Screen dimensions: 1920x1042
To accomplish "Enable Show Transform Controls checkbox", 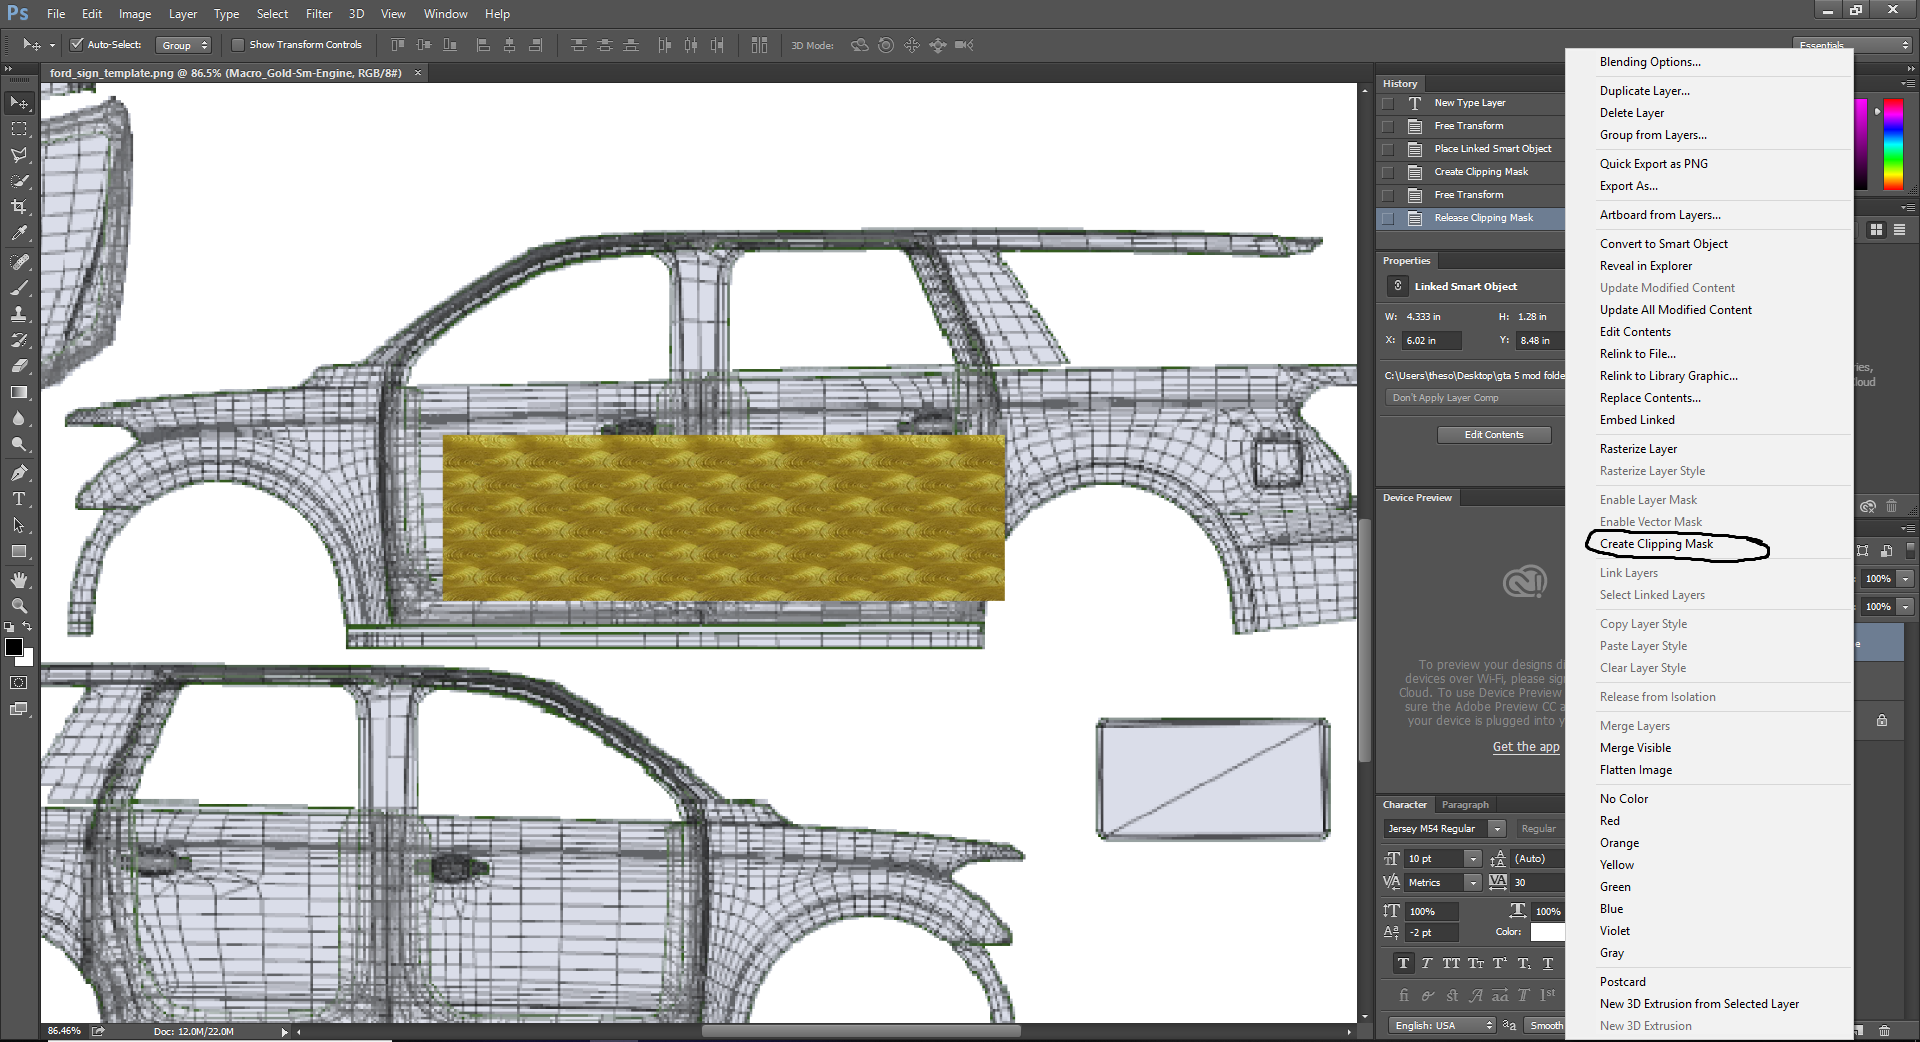I will coord(238,45).
